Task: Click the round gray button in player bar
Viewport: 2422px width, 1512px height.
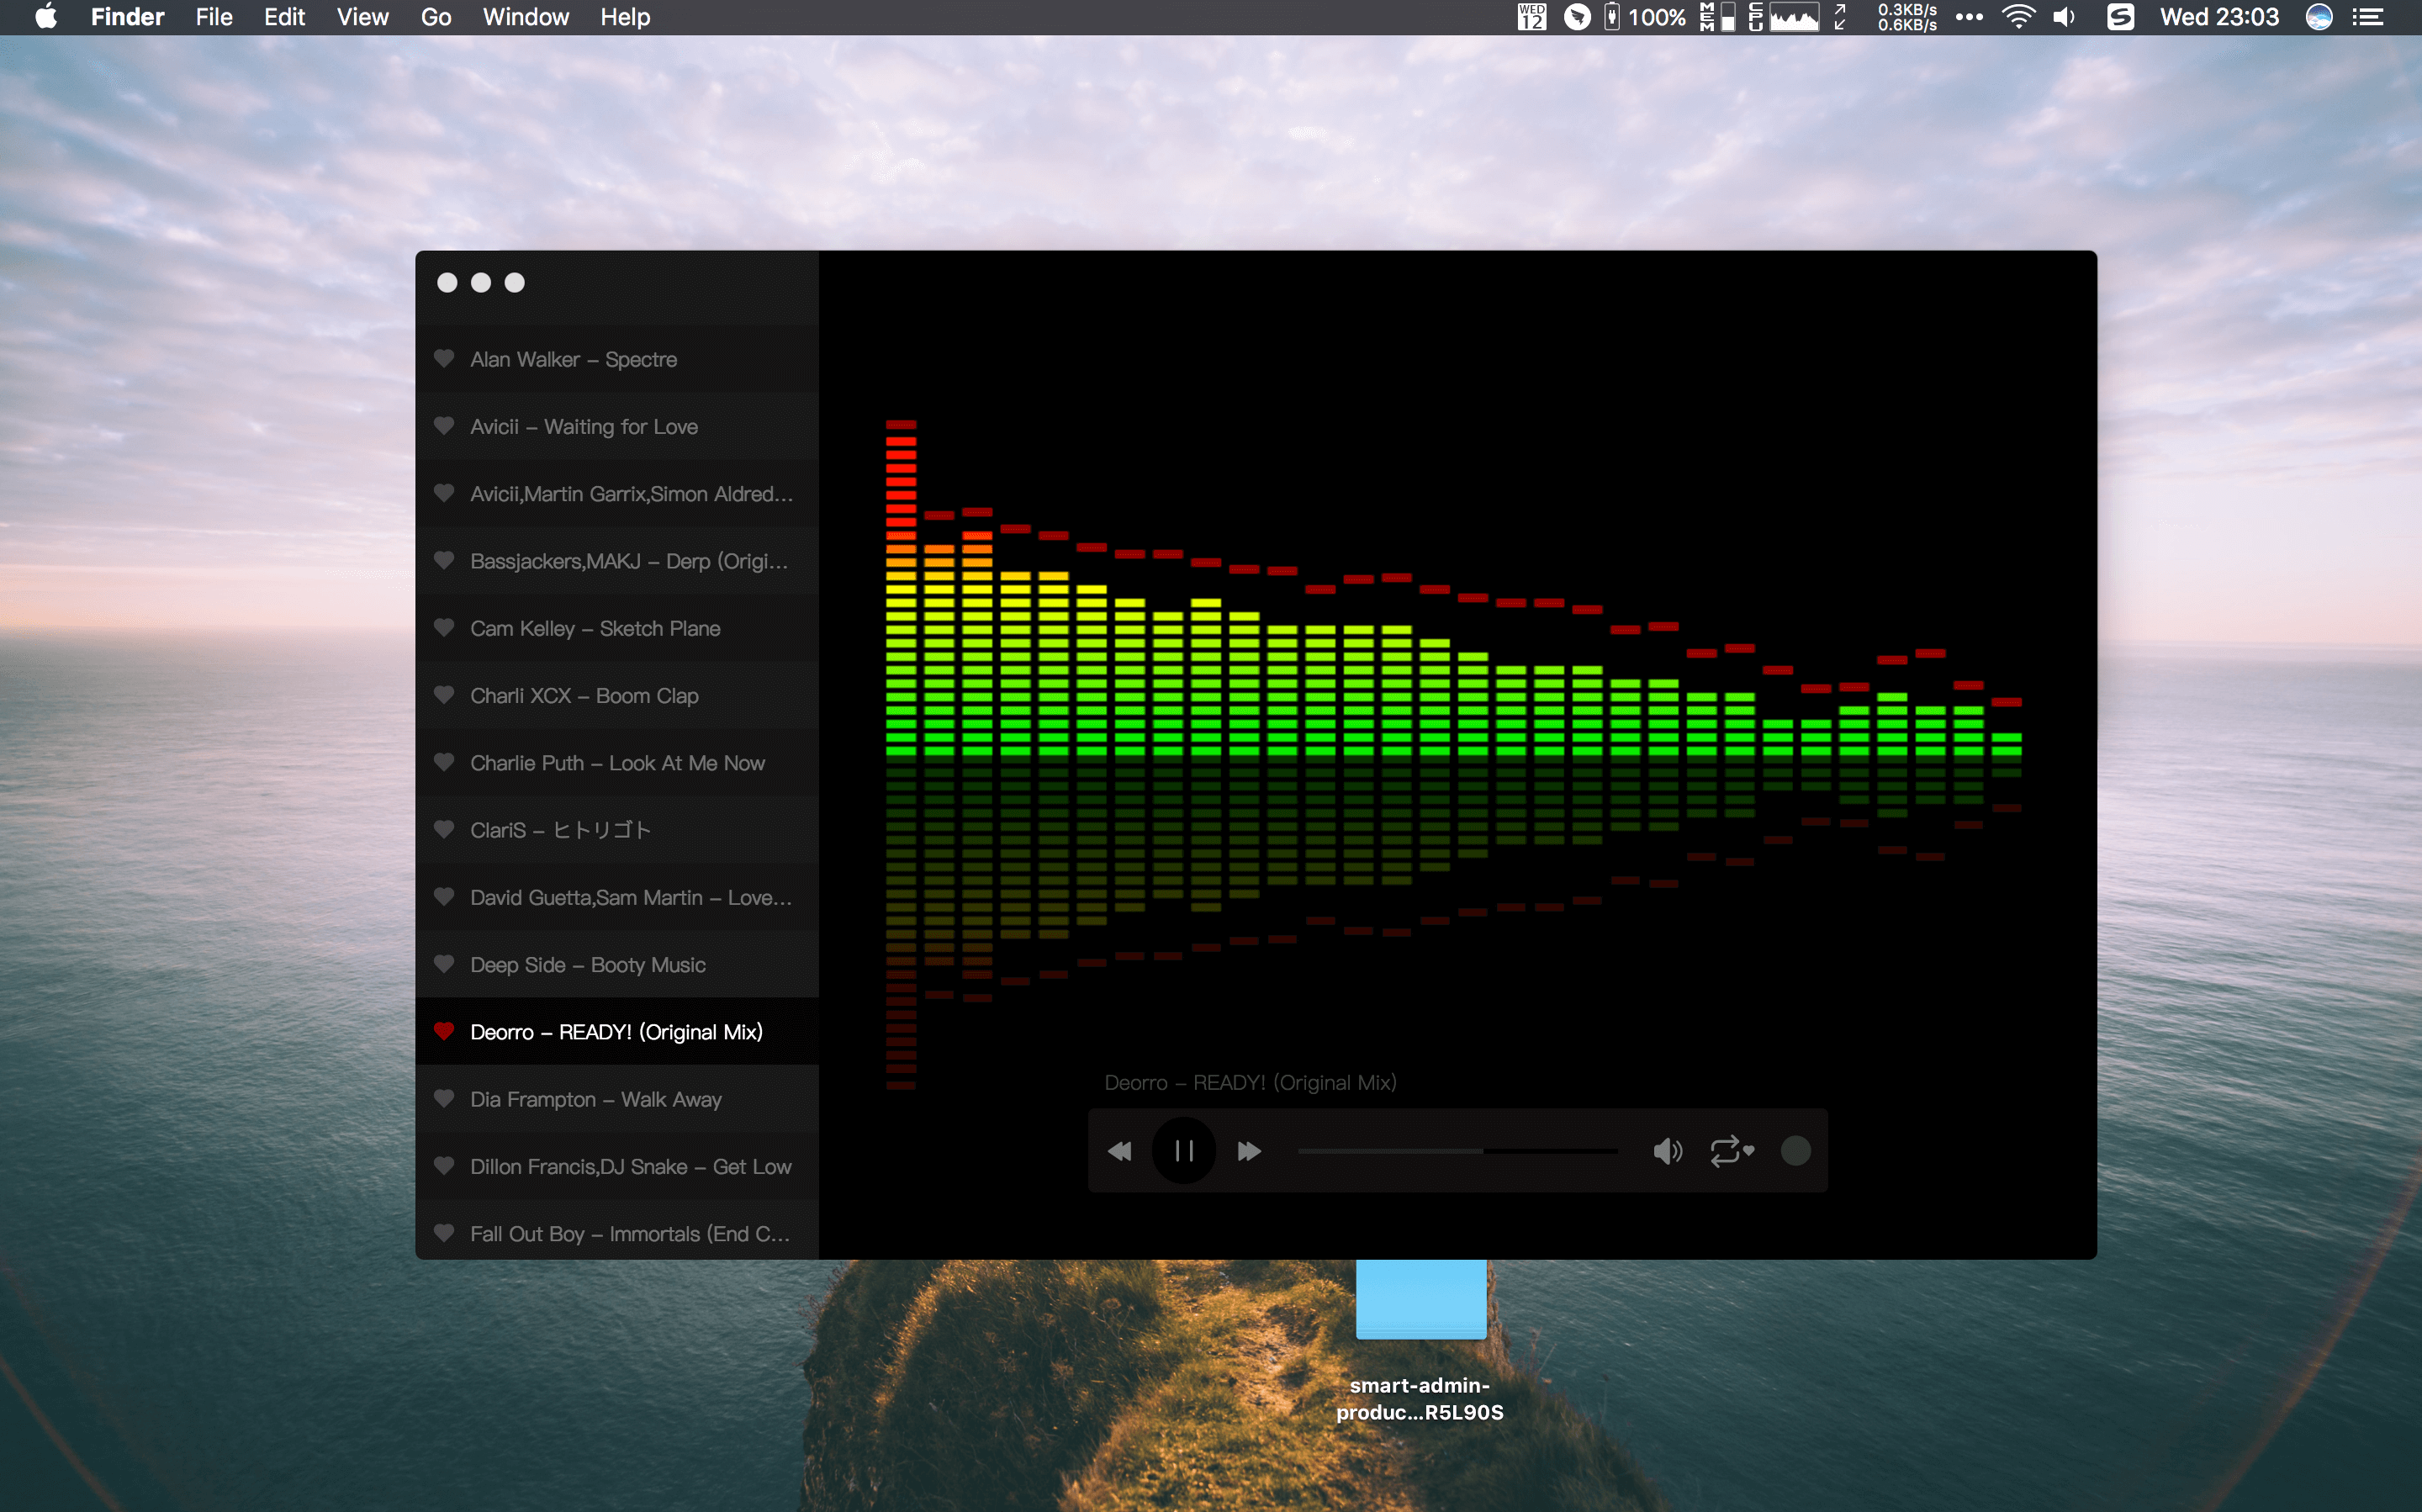Action: tap(1796, 1151)
